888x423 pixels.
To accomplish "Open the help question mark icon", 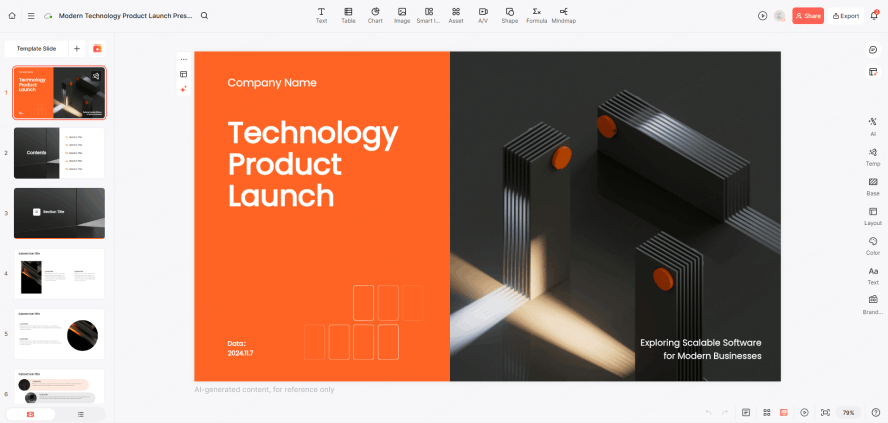I will (x=876, y=412).
